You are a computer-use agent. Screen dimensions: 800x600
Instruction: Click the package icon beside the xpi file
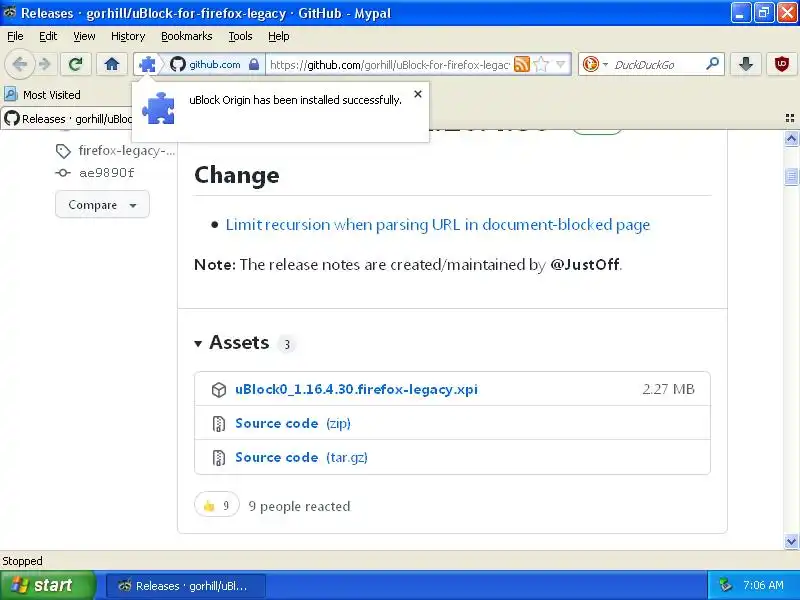point(219,390)
